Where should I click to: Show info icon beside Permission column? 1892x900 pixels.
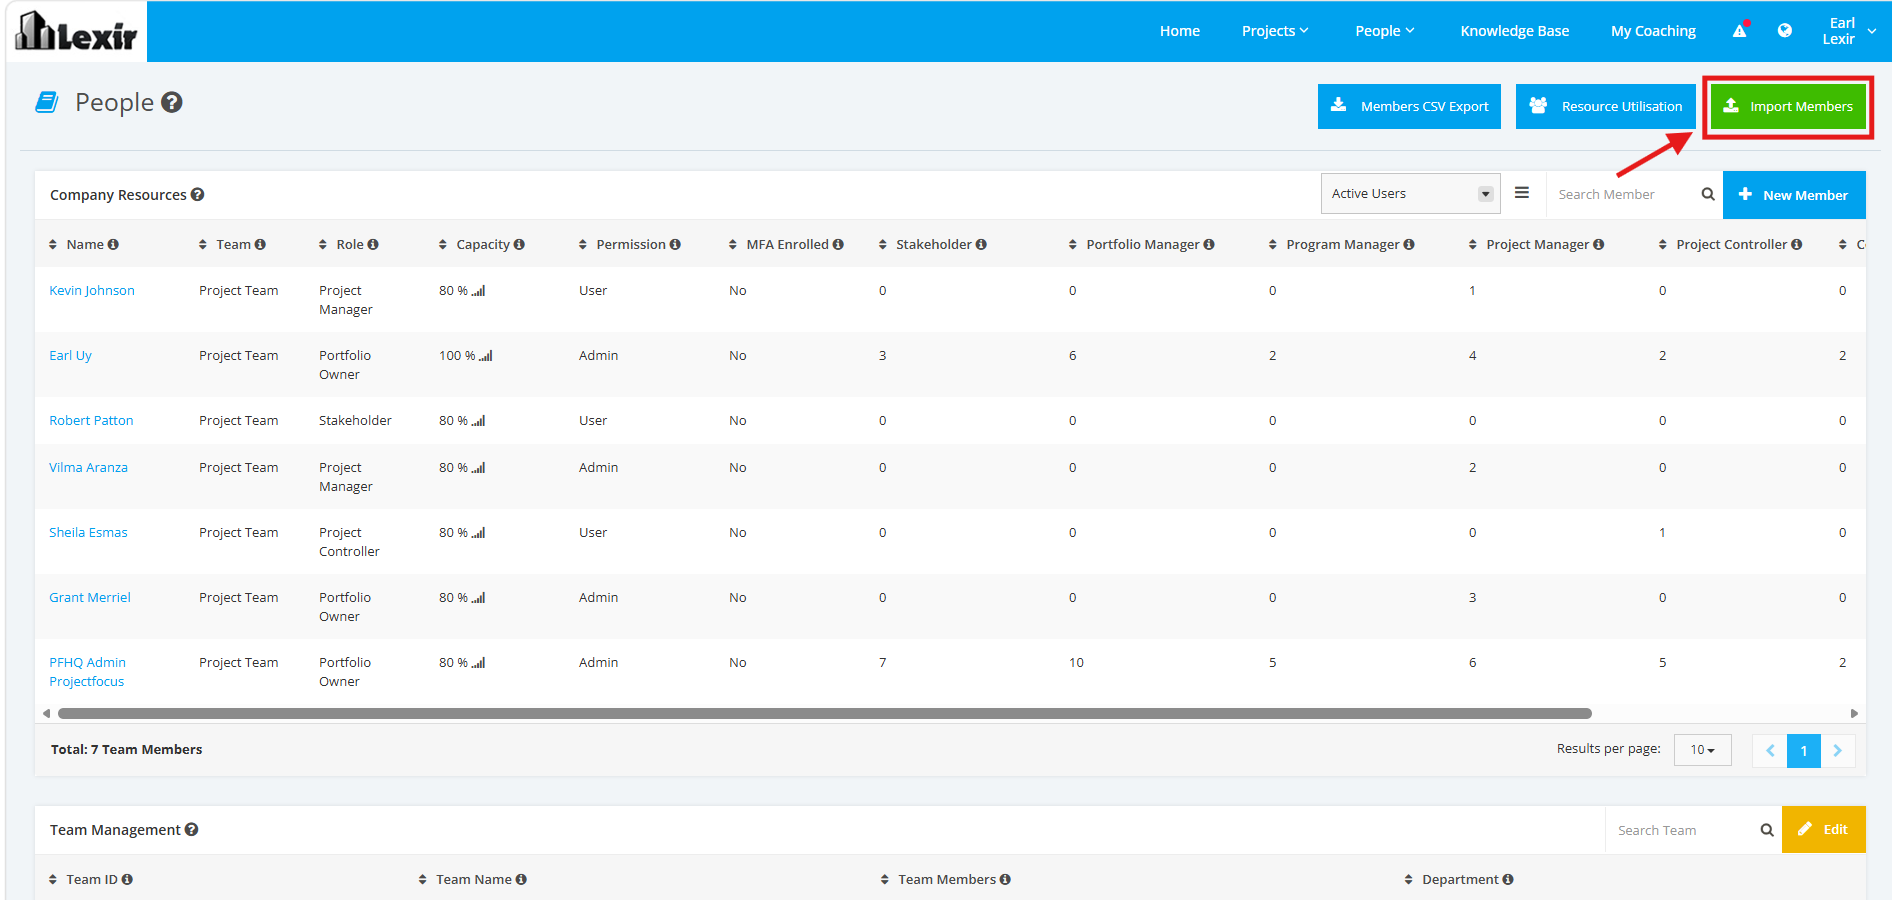point(675,245)
